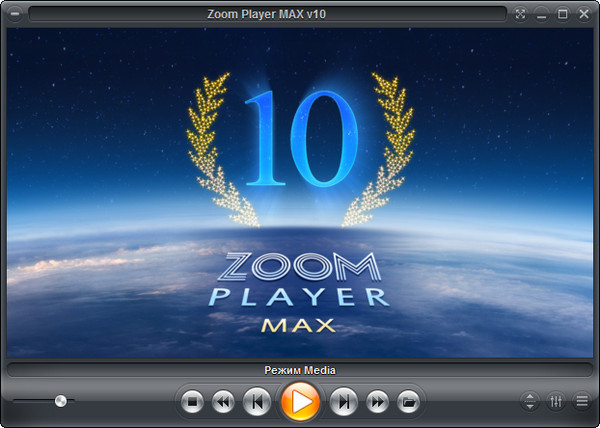Image resolution: width=600 pixels, height=428 pixels.
Task: Click the video display area
Action: (300, 190)
